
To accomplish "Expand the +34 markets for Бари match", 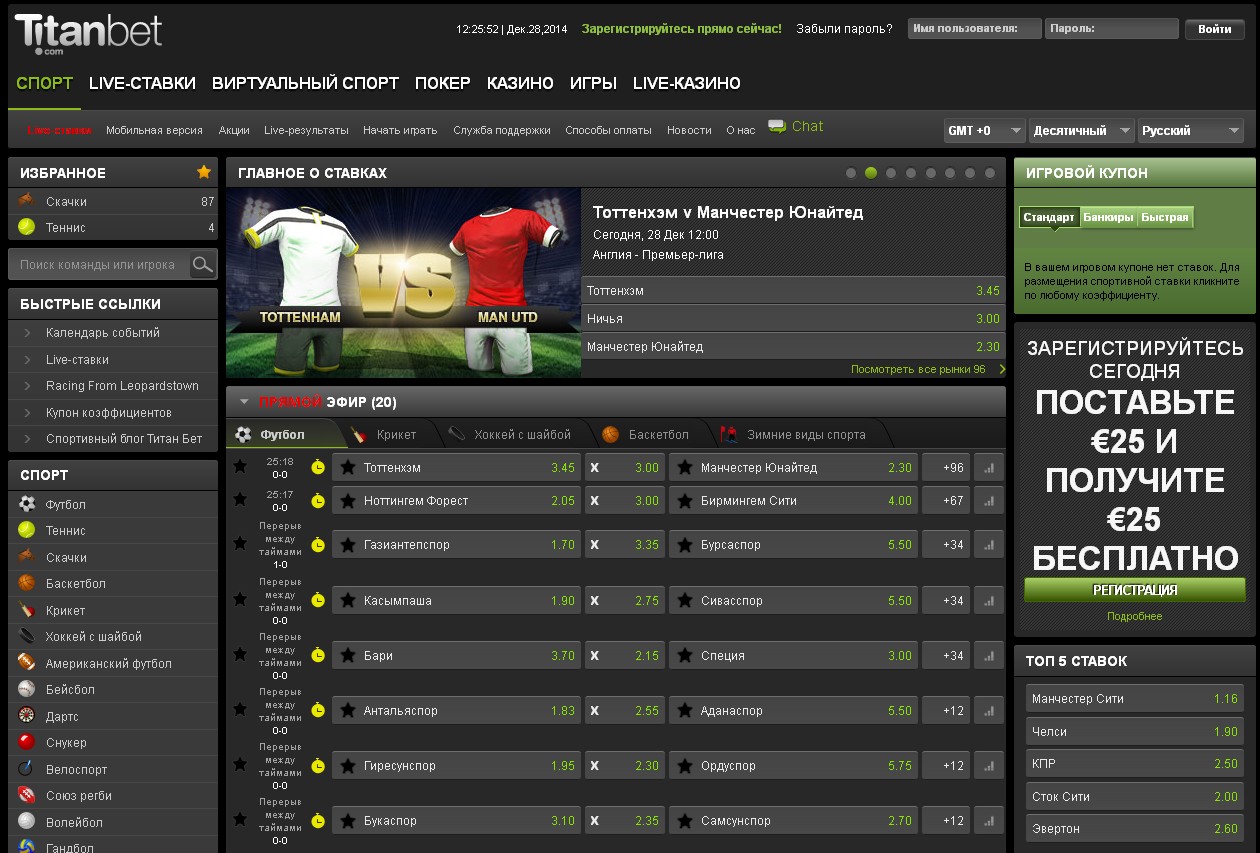I will pos(946,655).
